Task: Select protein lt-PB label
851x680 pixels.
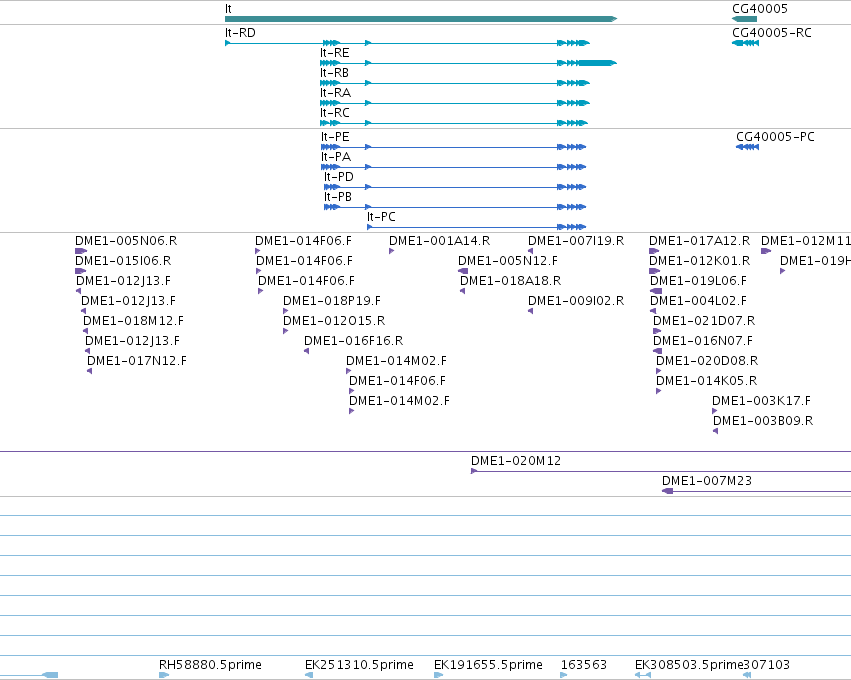Action: (x=338, y=197)
